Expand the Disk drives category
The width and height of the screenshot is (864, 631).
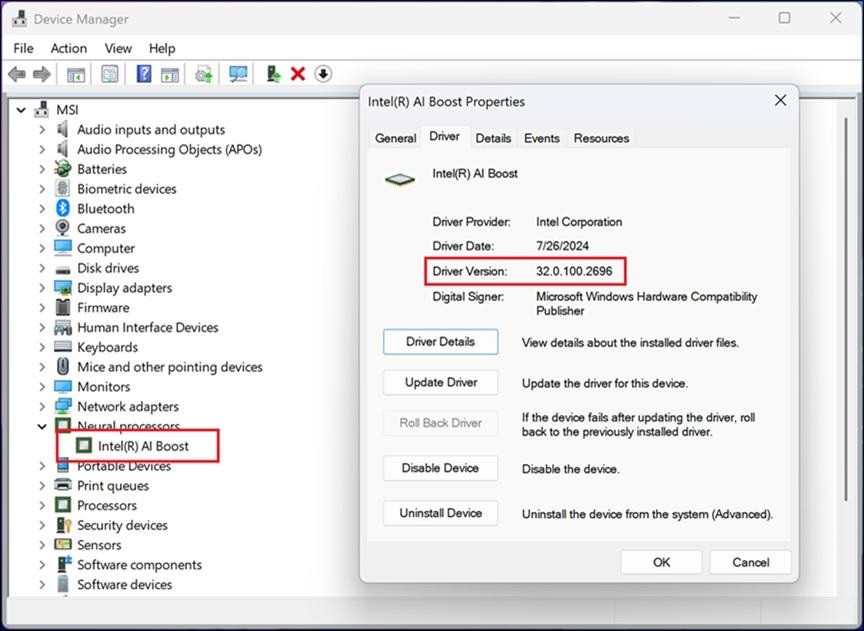42,268
